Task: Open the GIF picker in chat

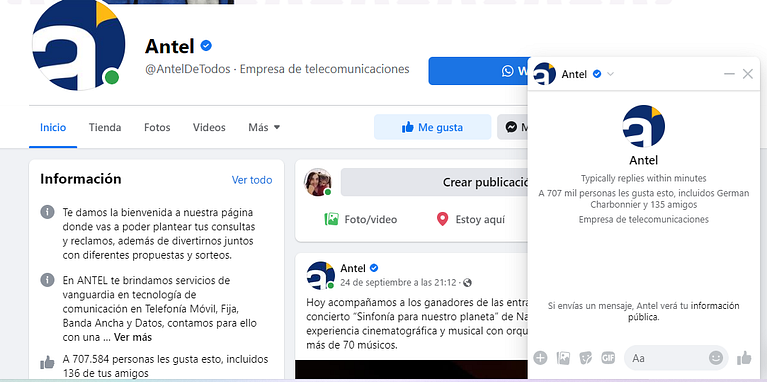Action: coord(608,358)
